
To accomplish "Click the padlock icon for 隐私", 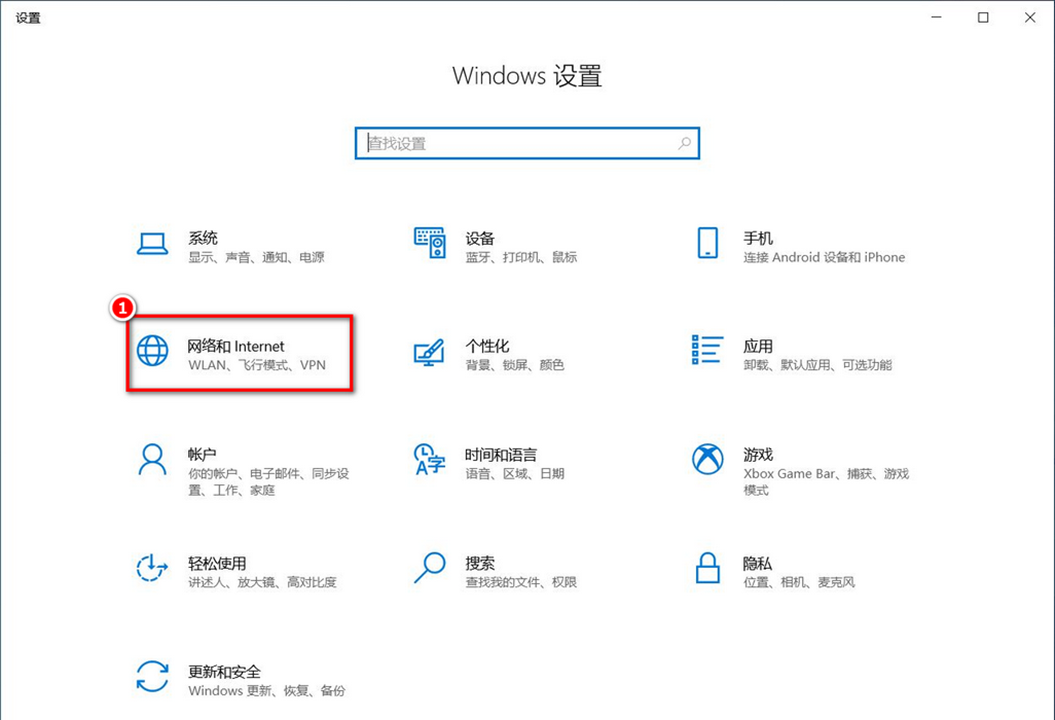I will 707,567.
